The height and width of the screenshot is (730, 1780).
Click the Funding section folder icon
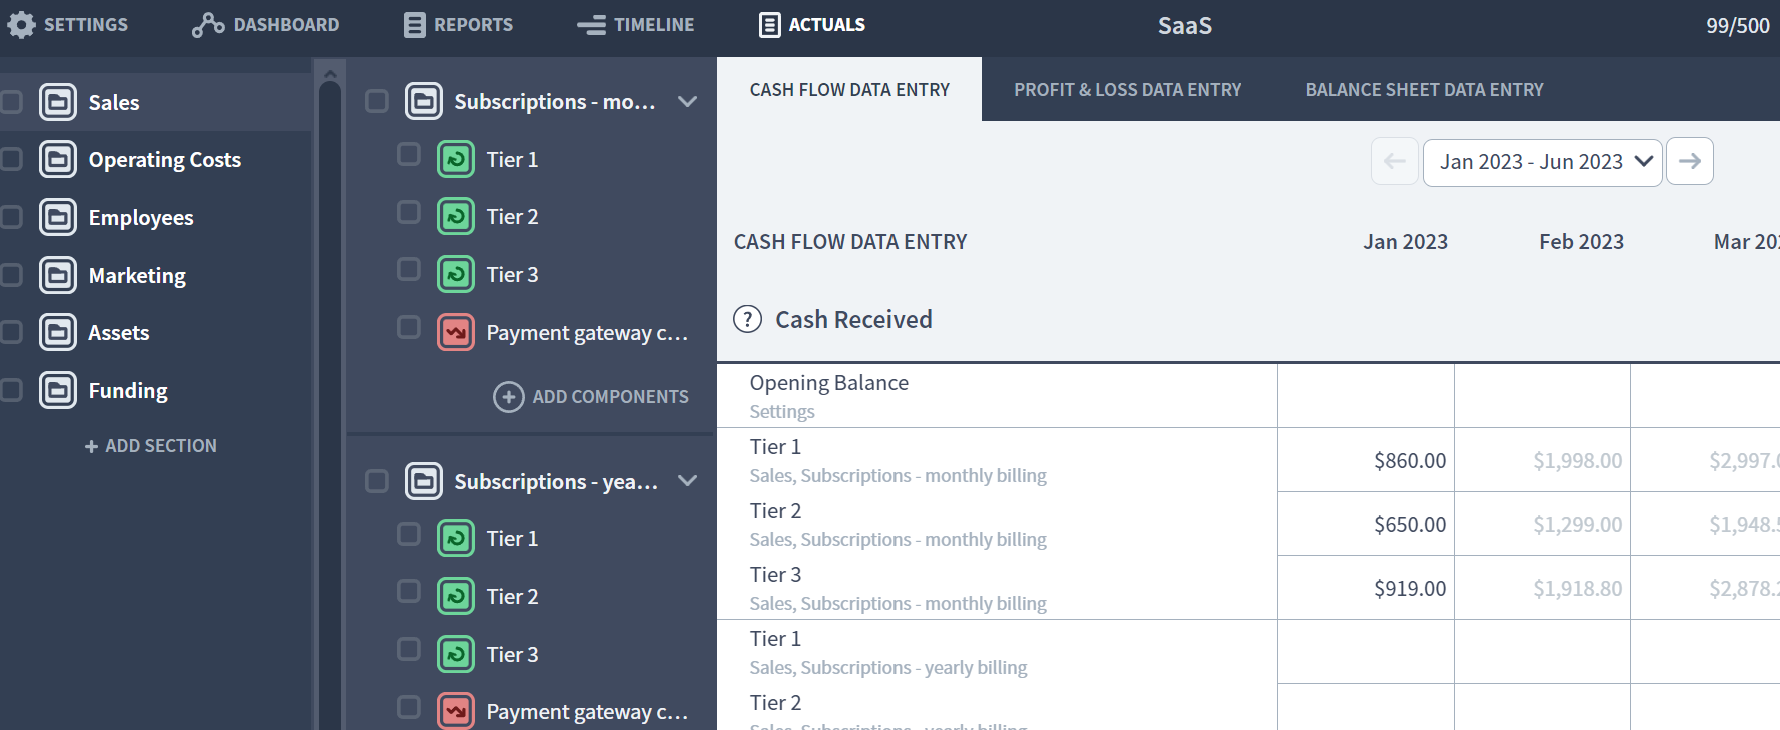pyautogui.click(x=58, y=390)
